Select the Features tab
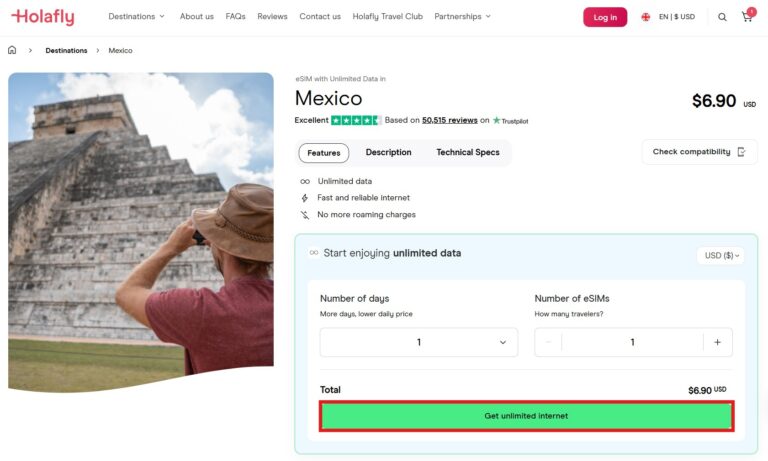768x461 pixels. pyautogui.click(x=324, y=153)
